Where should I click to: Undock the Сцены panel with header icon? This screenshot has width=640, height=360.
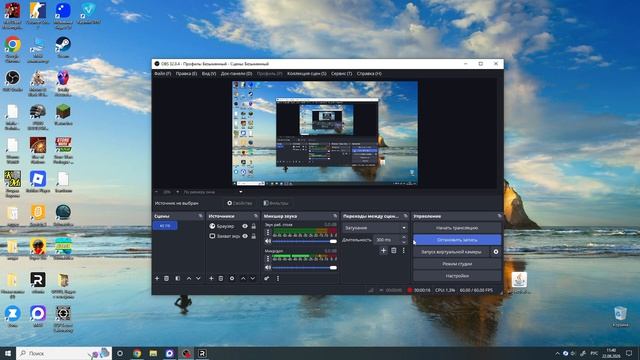200,216
